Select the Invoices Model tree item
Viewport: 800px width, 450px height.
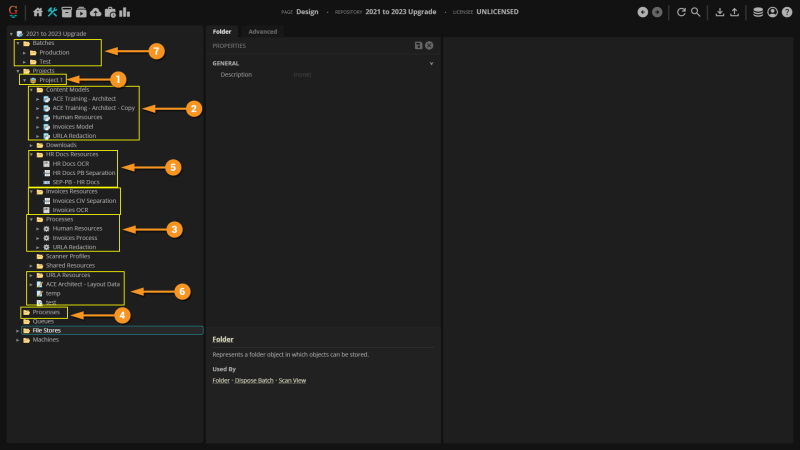pos(73,126)
